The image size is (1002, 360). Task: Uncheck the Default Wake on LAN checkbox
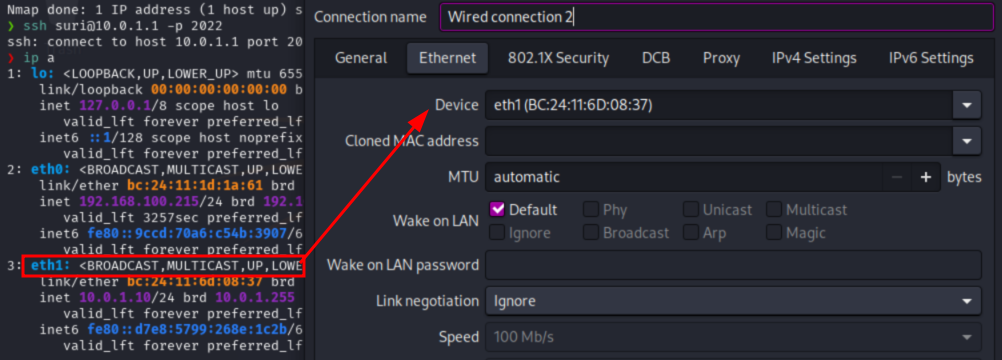[498, 209]
